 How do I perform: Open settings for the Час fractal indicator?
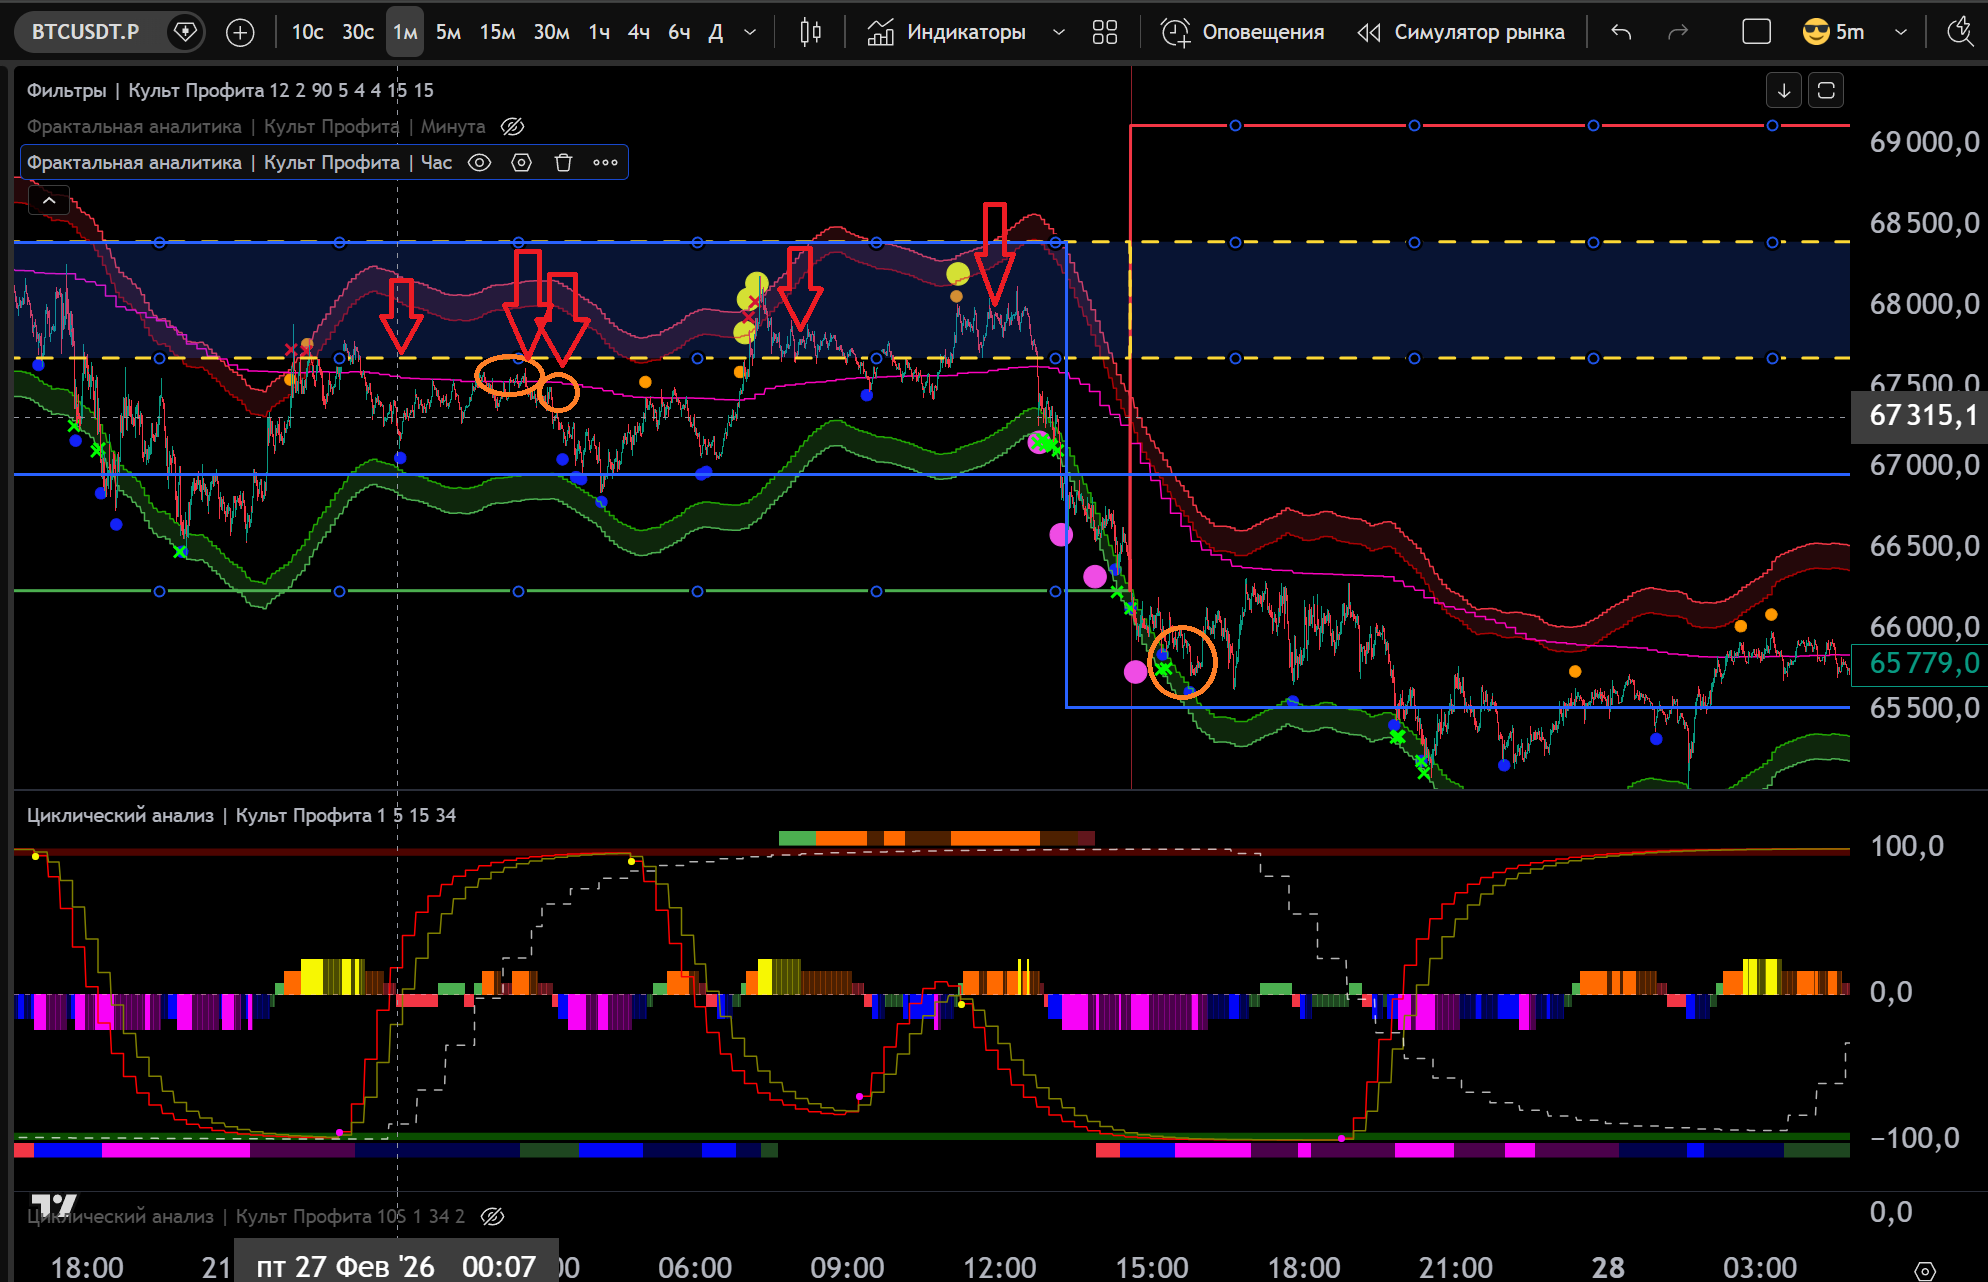[x=521, y=163]
